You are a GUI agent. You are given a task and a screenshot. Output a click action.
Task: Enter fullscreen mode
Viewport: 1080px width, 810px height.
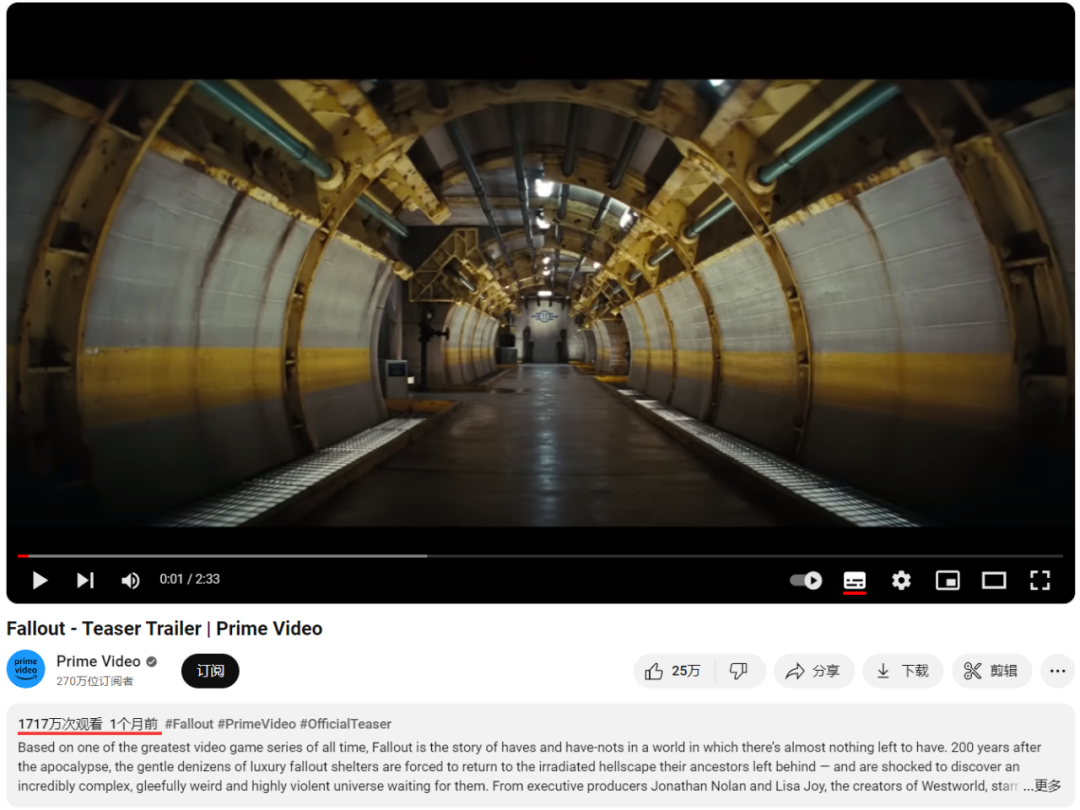coord(1040,581)
